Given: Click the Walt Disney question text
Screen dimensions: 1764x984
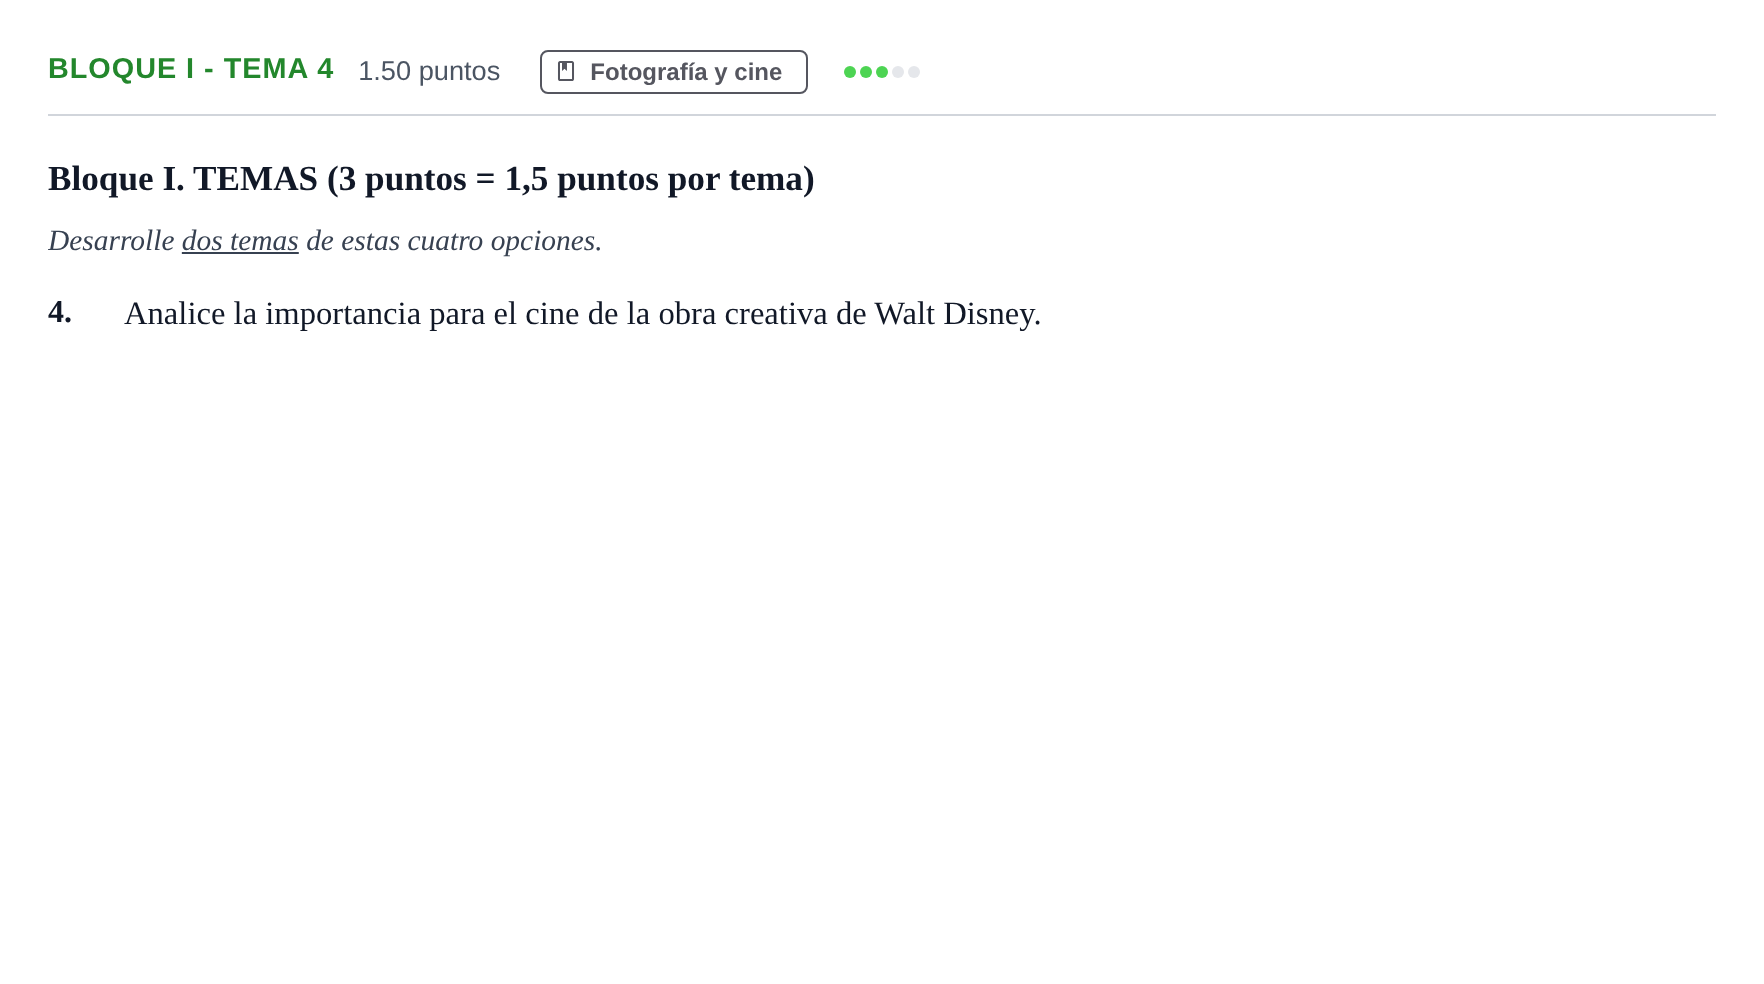Looking at the screenshot, I should coord(582,314).
